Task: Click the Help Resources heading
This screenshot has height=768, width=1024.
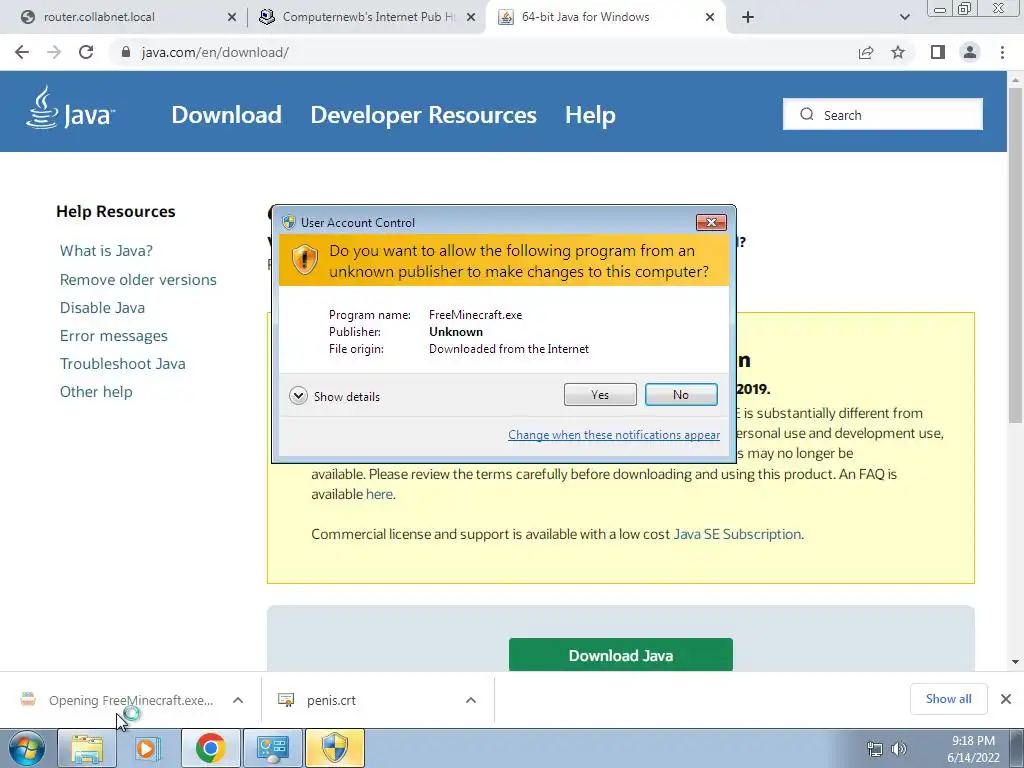Action: [x=116, y=212]
